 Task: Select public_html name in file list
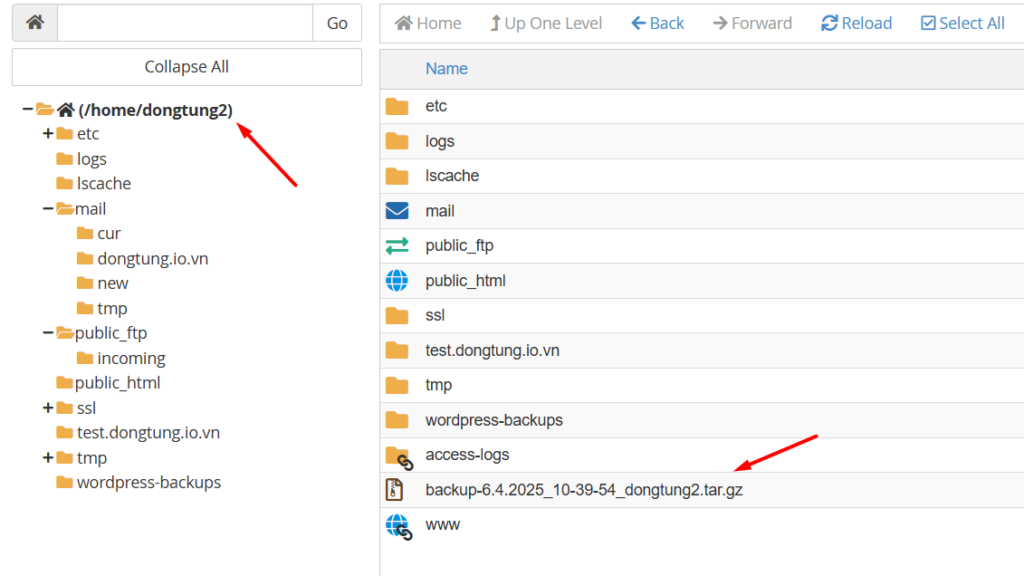pos(465,281)
